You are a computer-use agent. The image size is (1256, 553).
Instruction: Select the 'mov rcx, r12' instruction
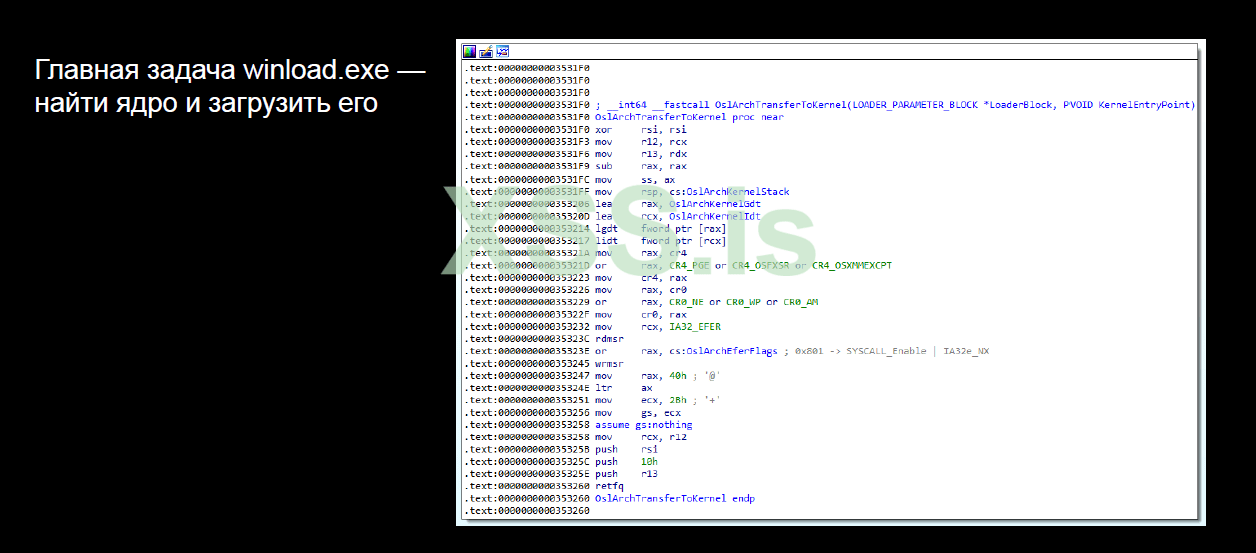(x=641, y=437)
